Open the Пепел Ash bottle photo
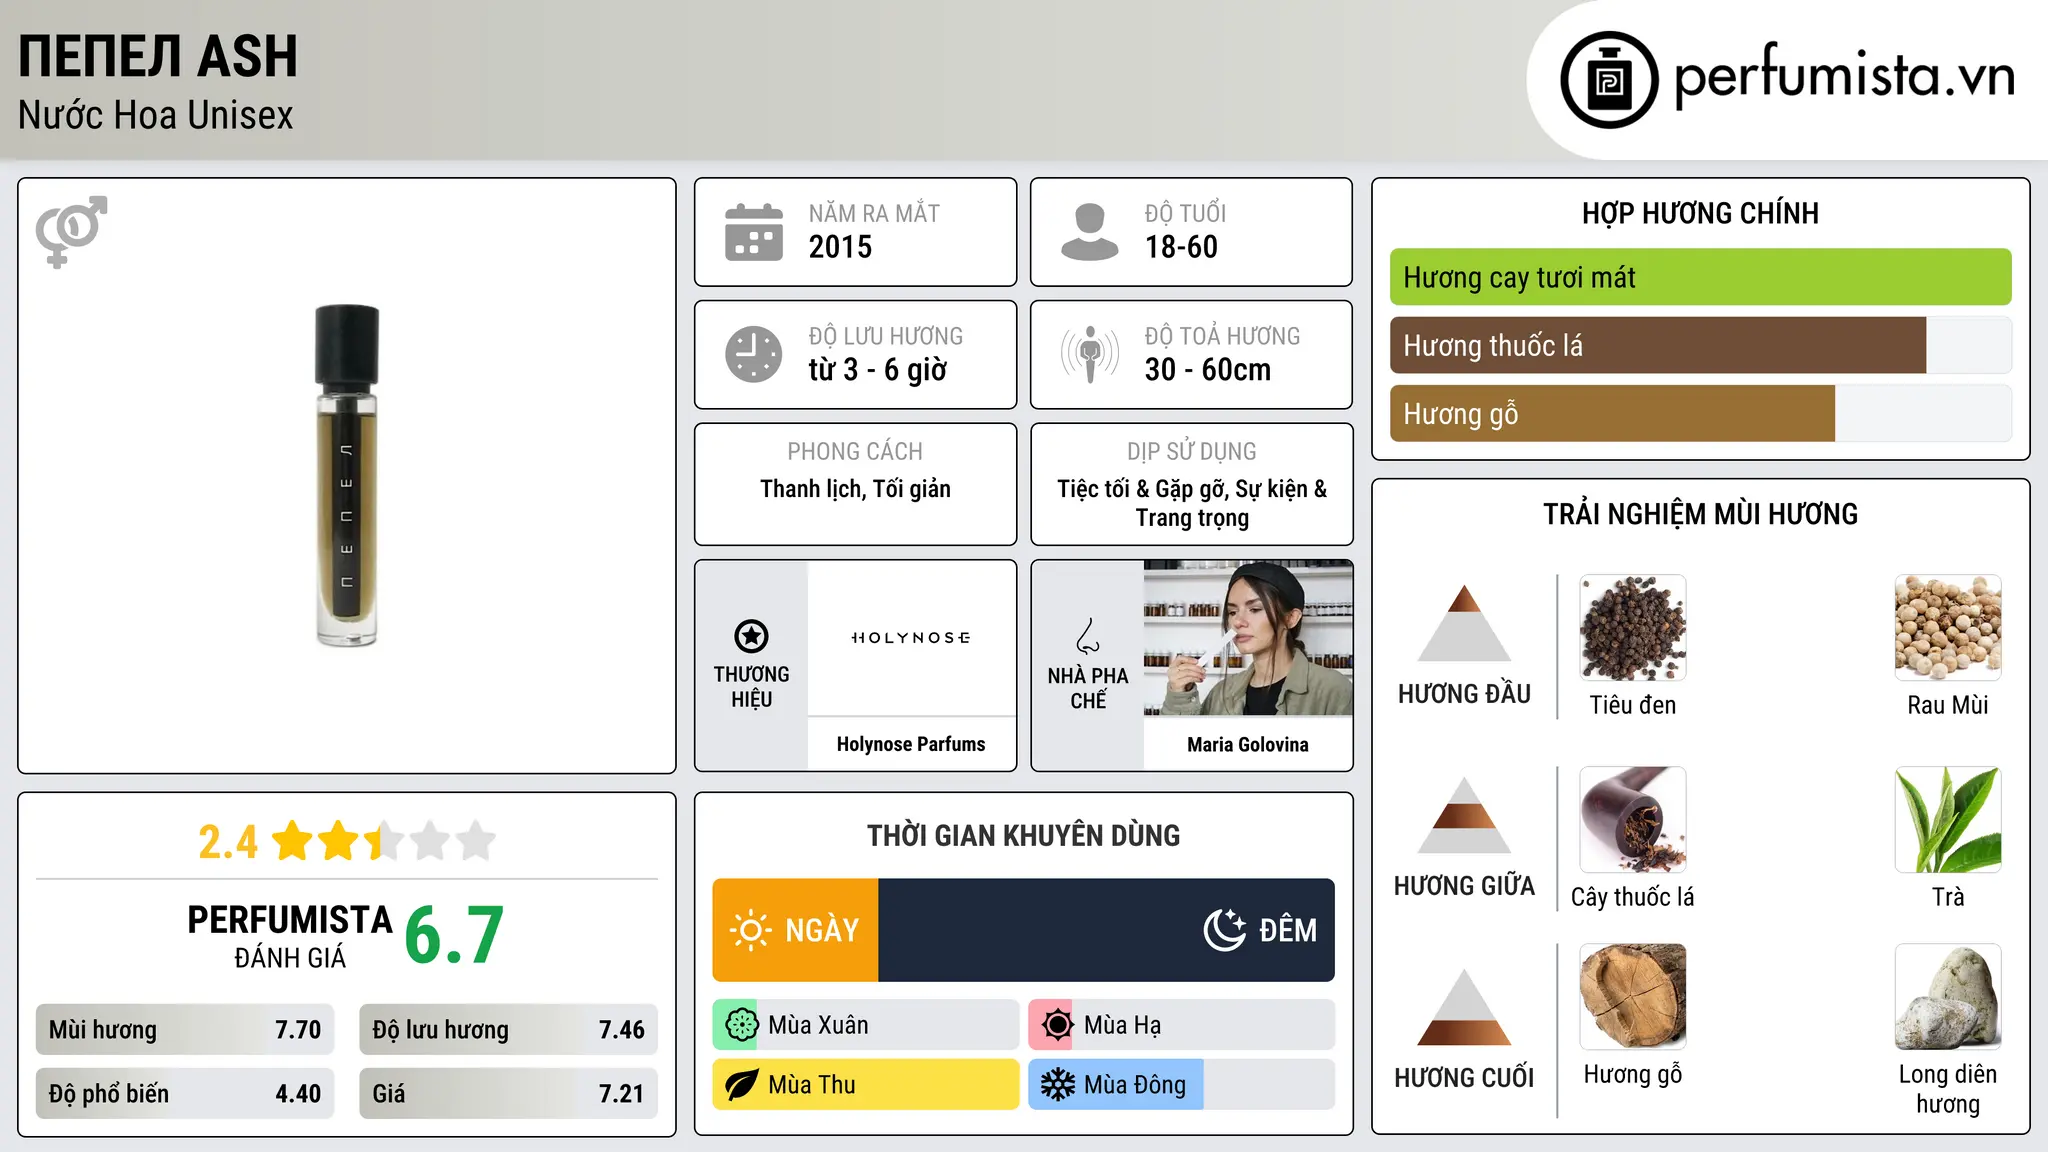Image resolution: width=2048 pixels, height=1152 pixels. (x=347, y=476)
